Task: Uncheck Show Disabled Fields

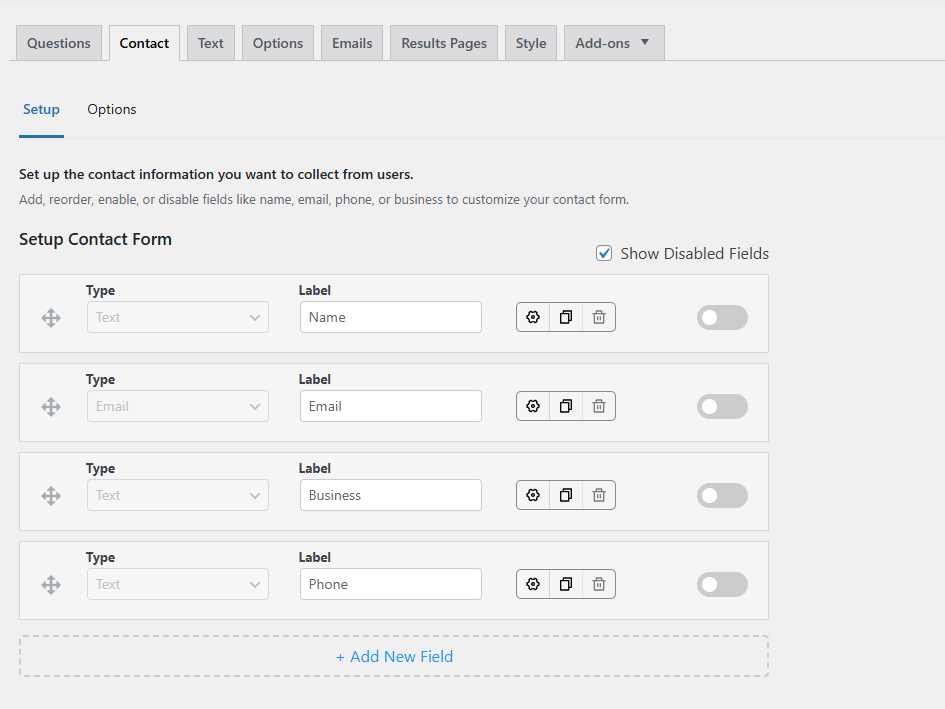Action: click(x=604, y=253)
